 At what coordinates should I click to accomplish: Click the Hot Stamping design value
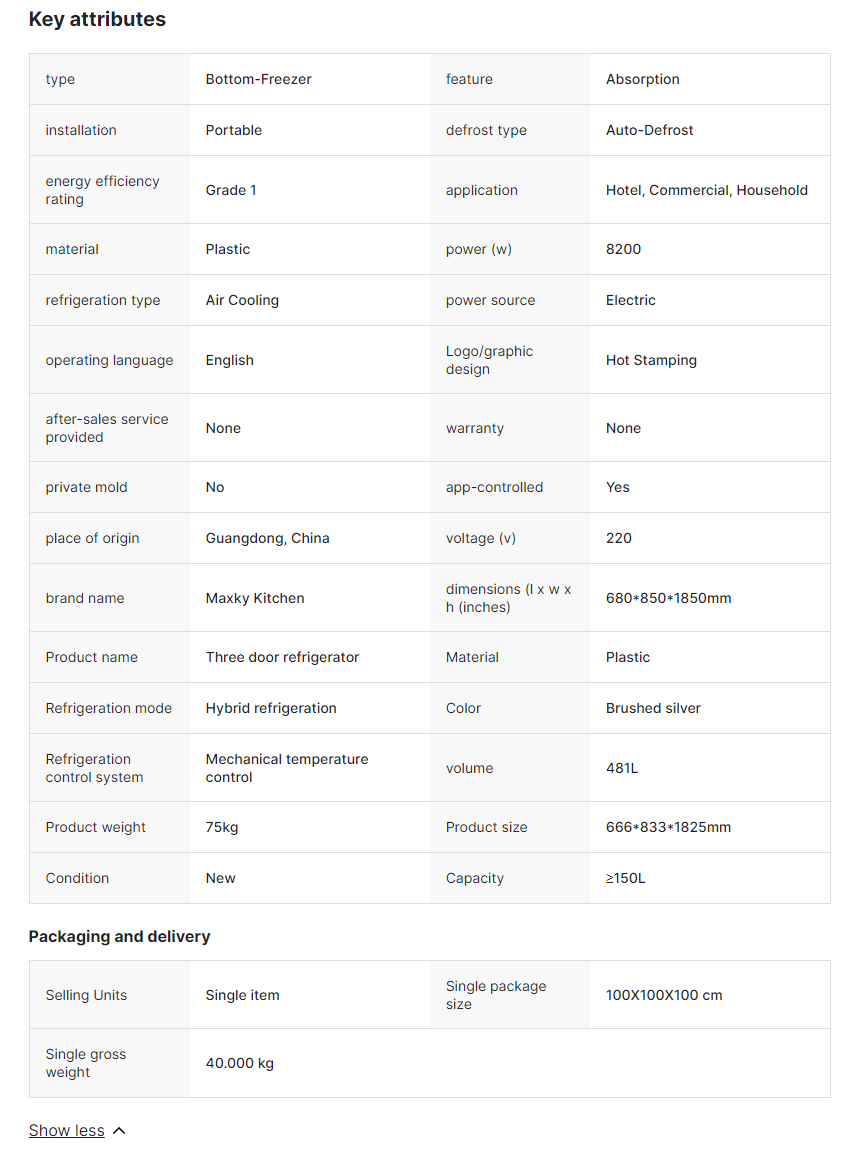point(651,360)
